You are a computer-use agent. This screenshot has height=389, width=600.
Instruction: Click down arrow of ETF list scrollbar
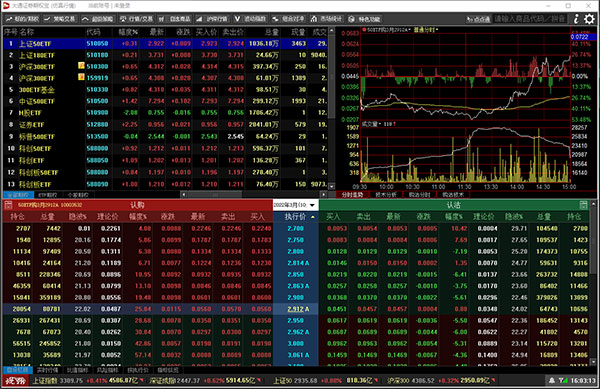pos(332,187)
